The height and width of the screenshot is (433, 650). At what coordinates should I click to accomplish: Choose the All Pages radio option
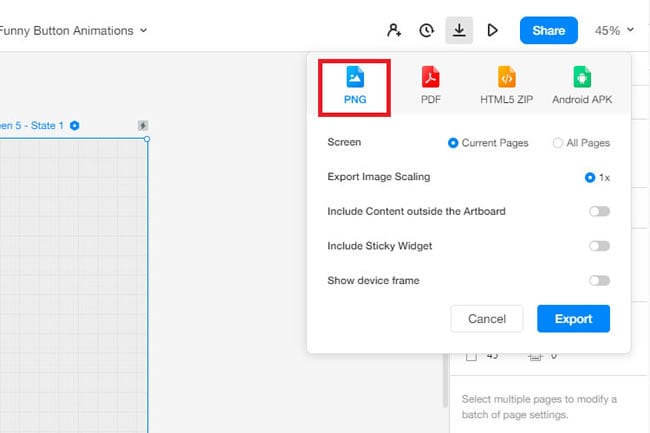coord(581,143)
